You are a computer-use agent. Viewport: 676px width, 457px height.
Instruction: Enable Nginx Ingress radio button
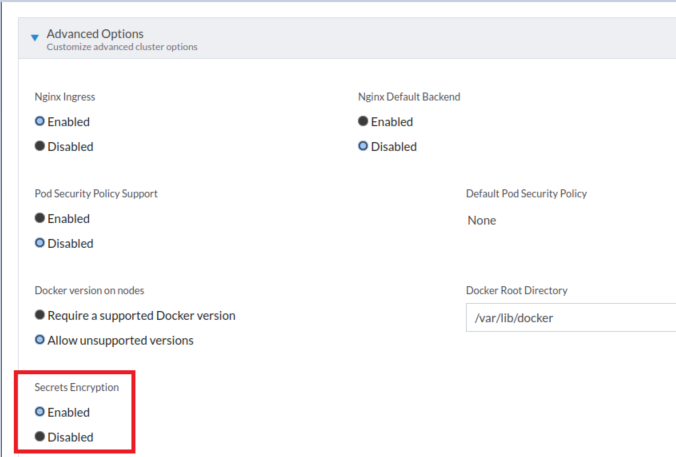click(40, 122)
